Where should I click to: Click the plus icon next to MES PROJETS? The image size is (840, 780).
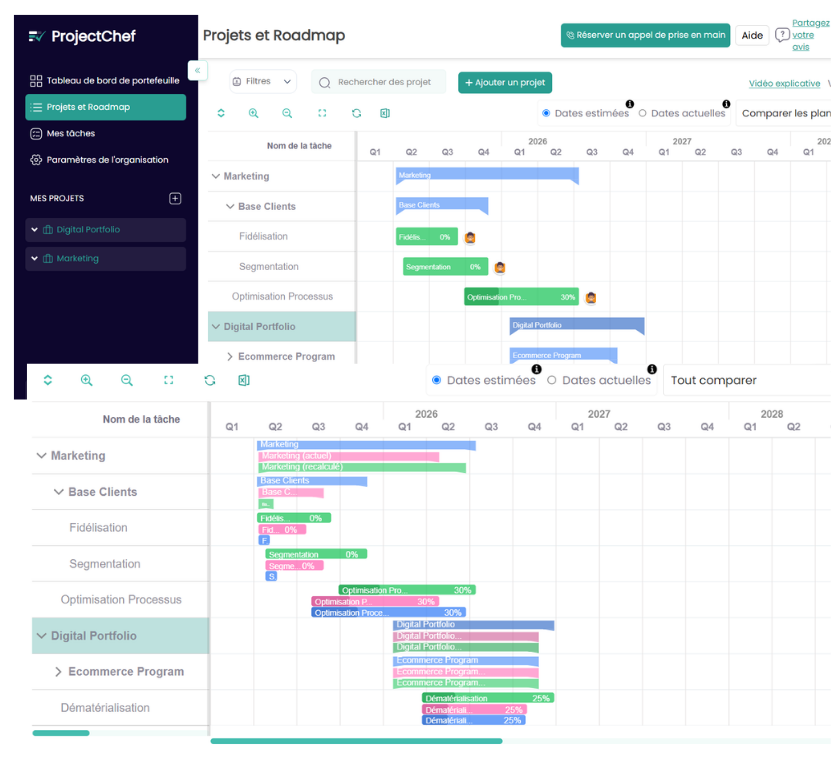pos(175,199)
